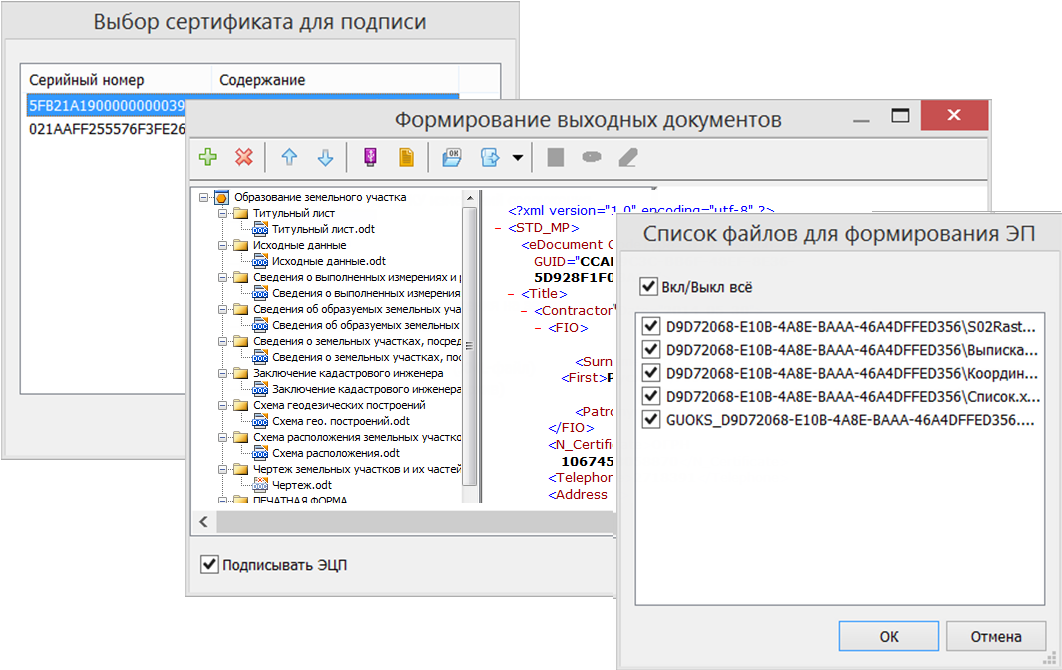This screenshot has width=1062, height=670.
Task: Collapse the Титульный лист folder node
Action: tap(222, 213)
